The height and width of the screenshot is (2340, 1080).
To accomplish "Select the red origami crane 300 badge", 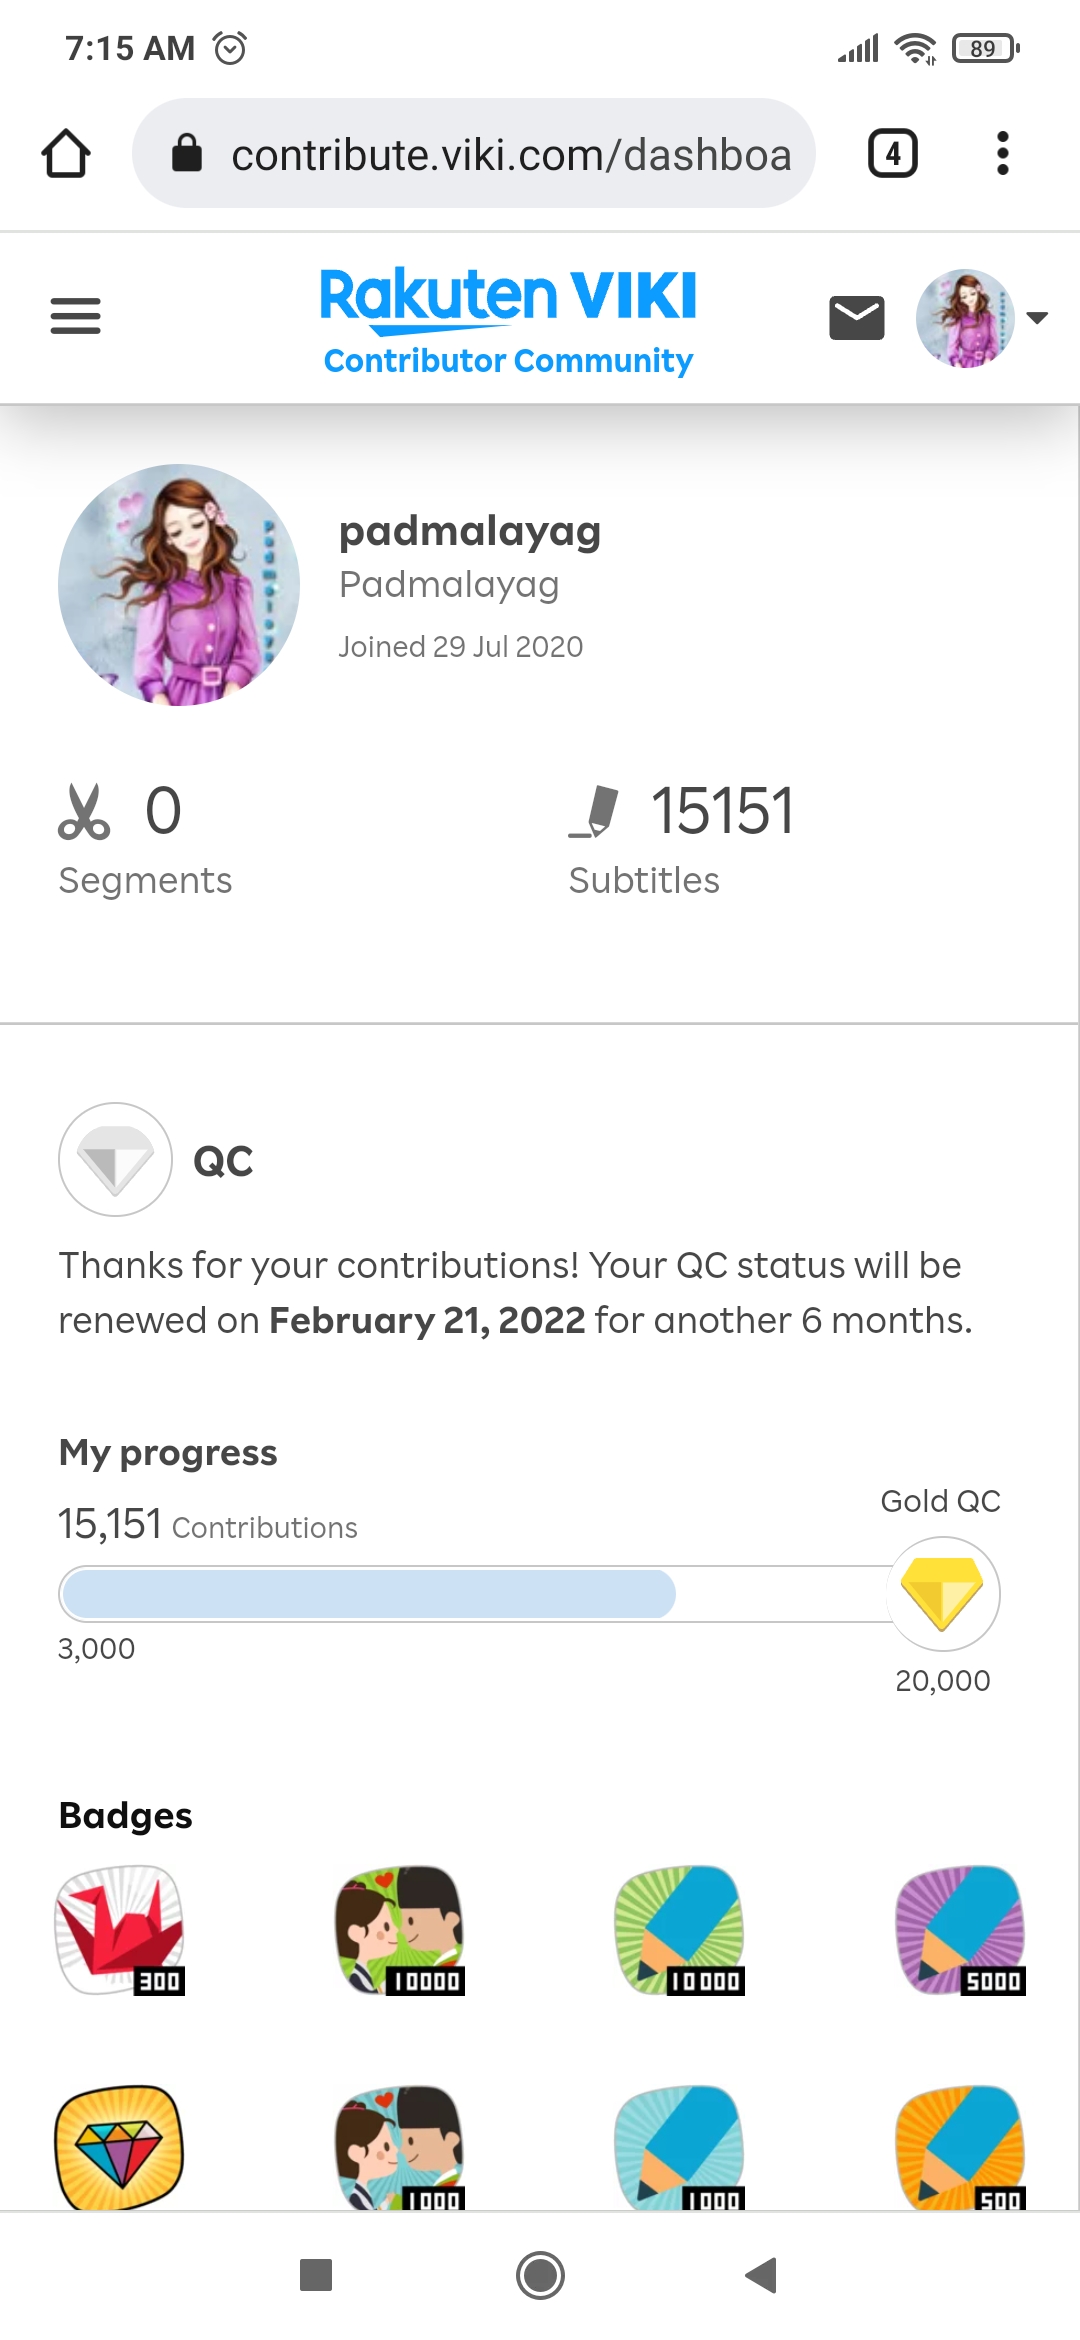I will (x=120, y=1930).
